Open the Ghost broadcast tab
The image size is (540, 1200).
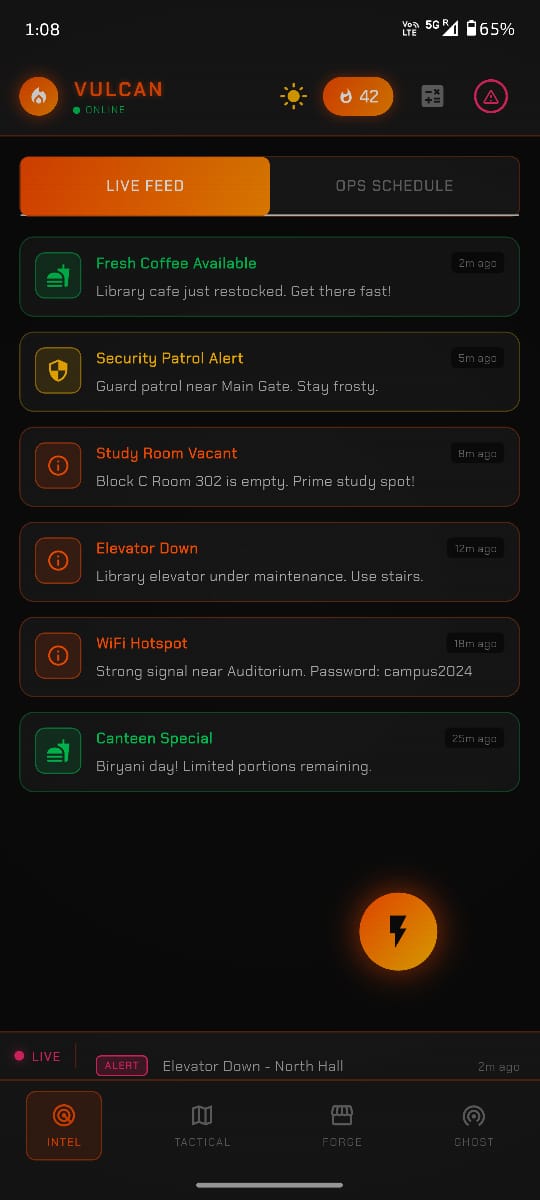[474, 1125]
